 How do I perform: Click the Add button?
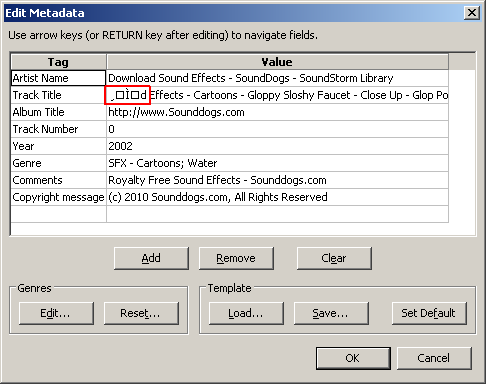coord(151,258)
